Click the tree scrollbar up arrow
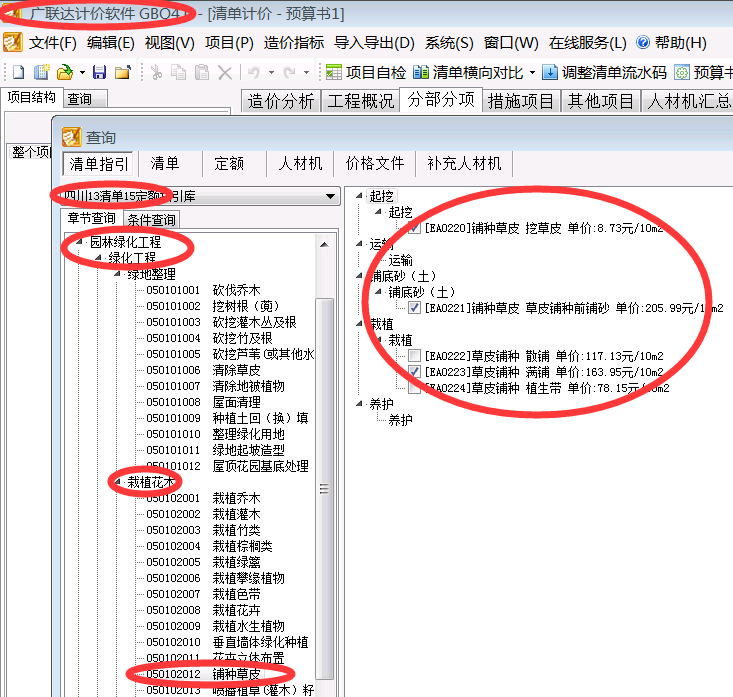Image resolution: width=733 pixels, height=697 pixels. [x=324, y=244]
